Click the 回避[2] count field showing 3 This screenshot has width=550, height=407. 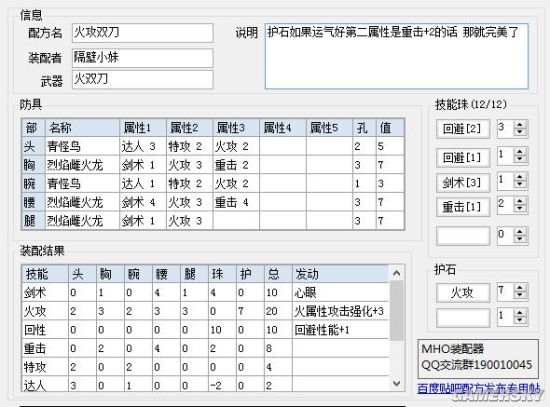click(x=505, y=128)
